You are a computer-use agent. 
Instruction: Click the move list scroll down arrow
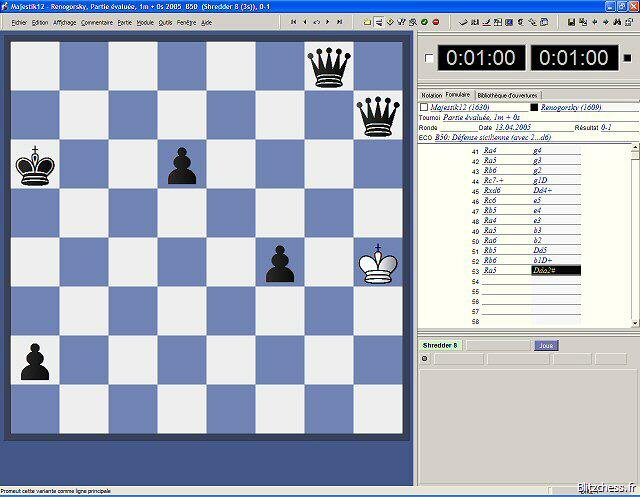(x=635, y=322)
